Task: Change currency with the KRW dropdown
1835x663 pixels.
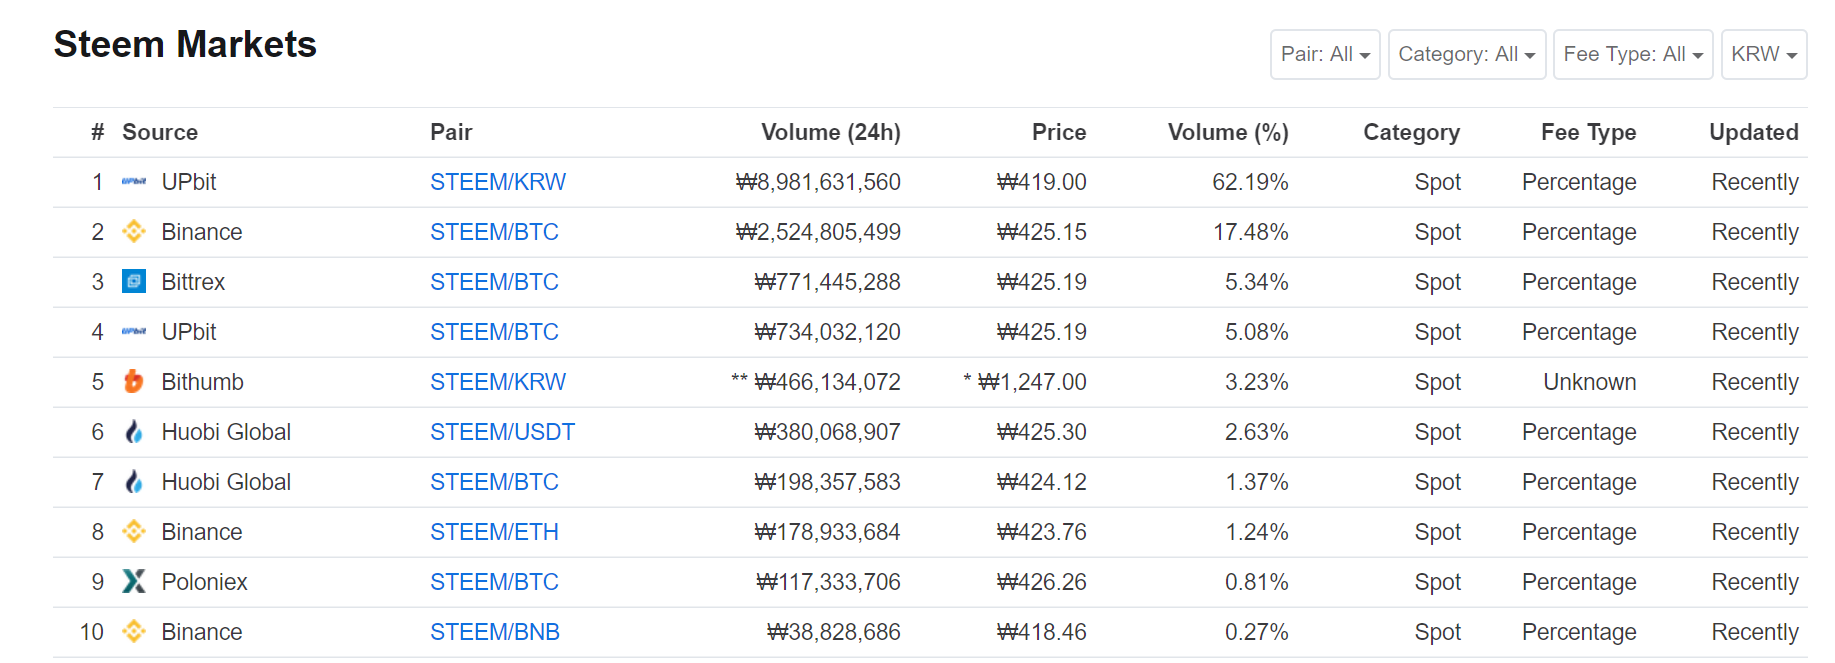Action: 1764,54
